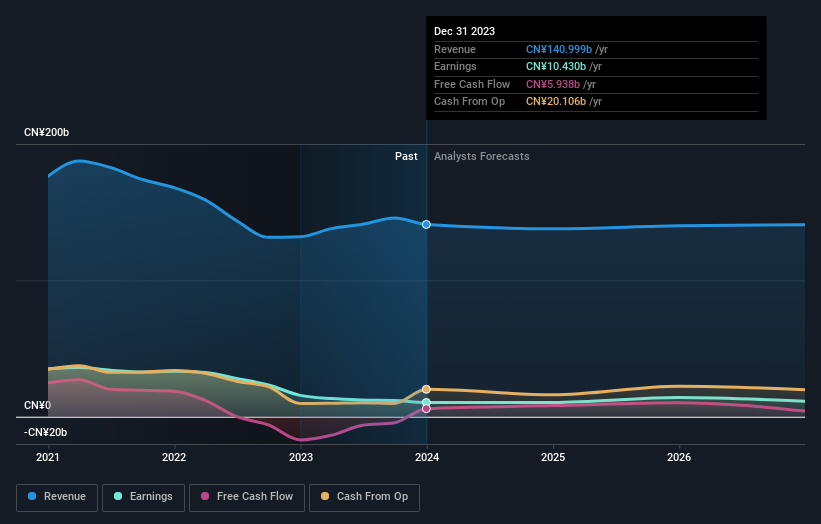Image resolution: width=821 pixels, height=524 pixels.
Task: Click the 2022 x-axis label
Action: tap(174, 458)
